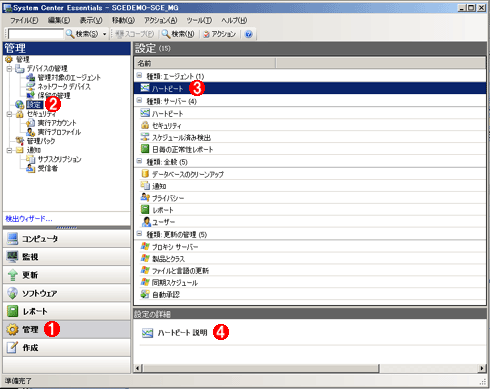Open the ファイル(F) menu

point(24,20)
